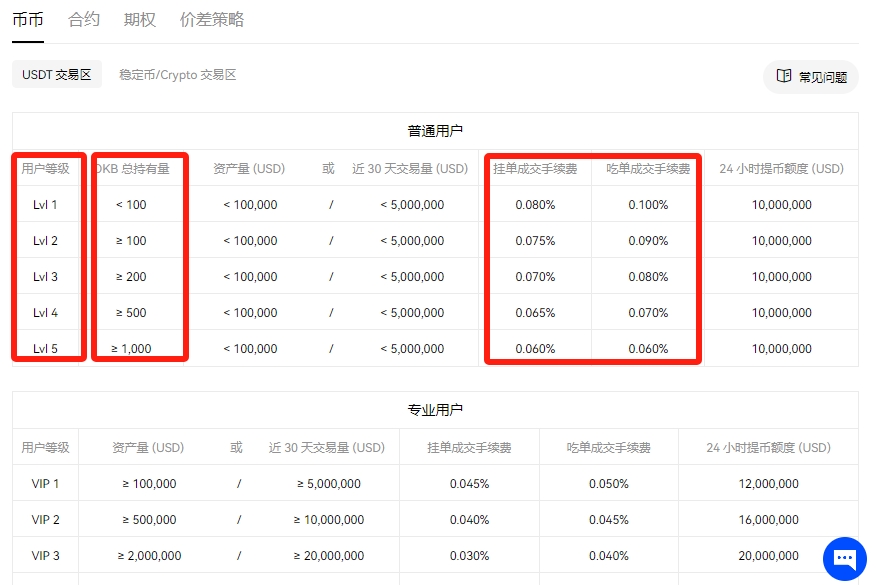This screenshot has height=585, width=877.
Task: Click the VIP 1 row label
Action: click(45, 484)
